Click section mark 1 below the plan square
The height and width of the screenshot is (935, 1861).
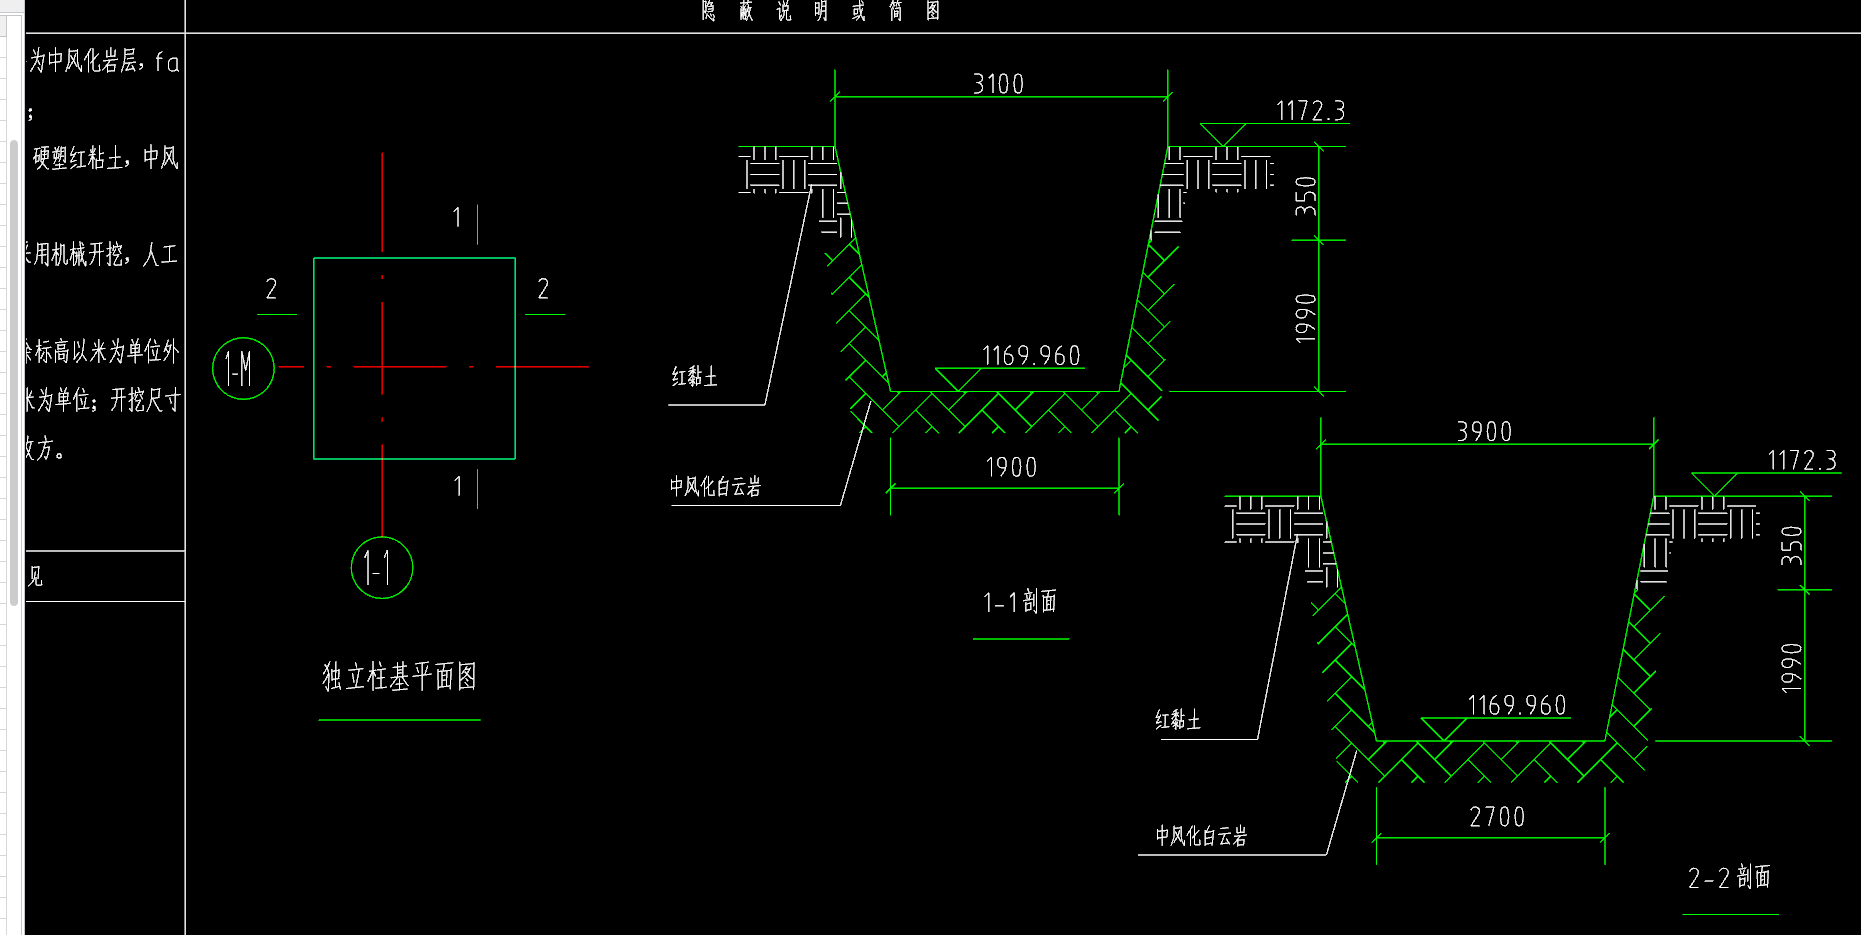[x=458, y=487]
